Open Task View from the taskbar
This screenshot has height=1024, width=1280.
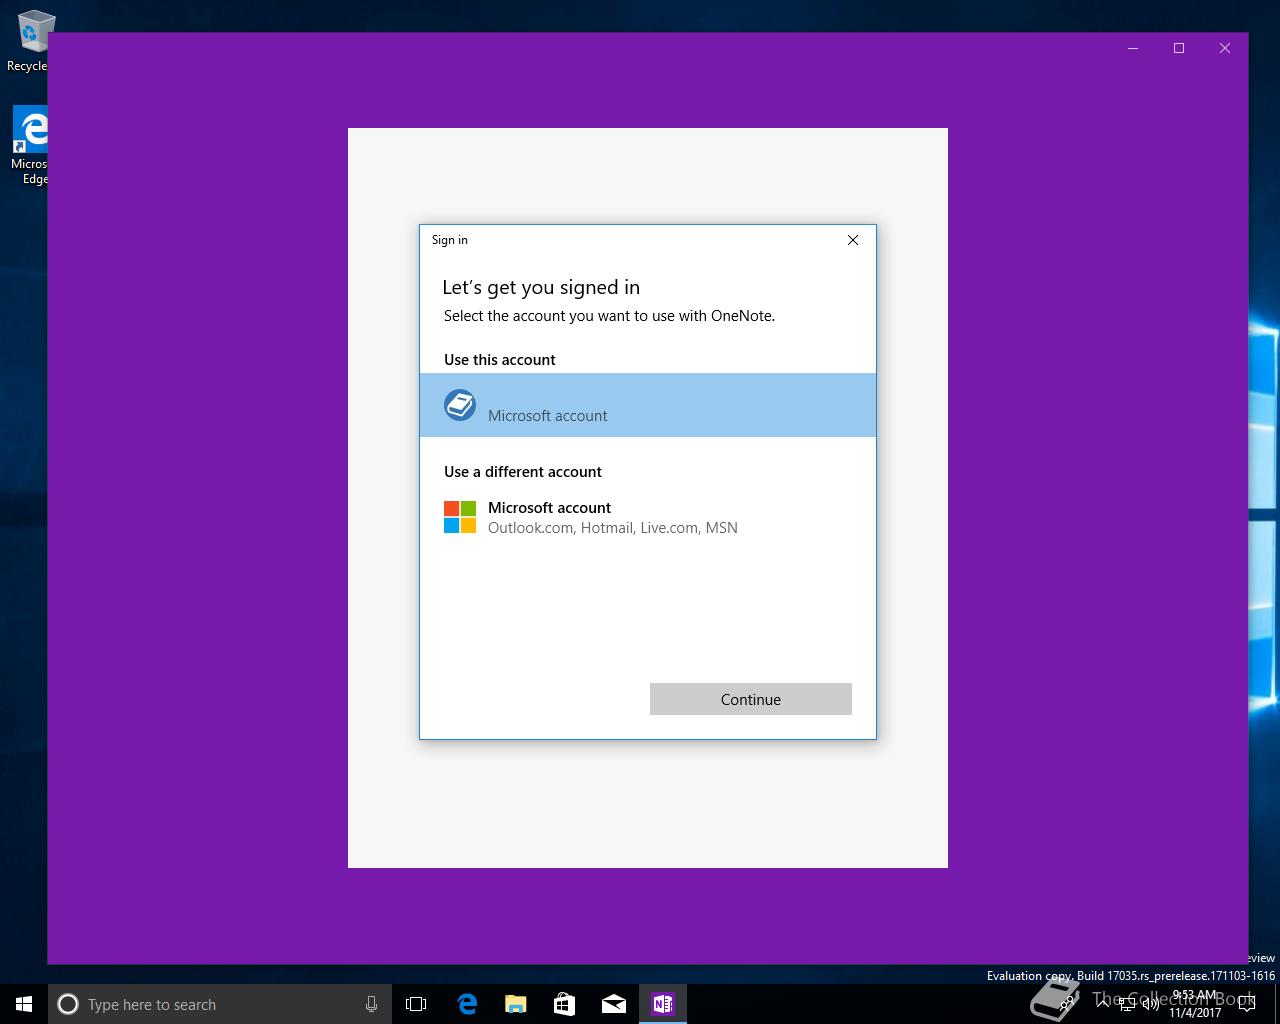416,1004
